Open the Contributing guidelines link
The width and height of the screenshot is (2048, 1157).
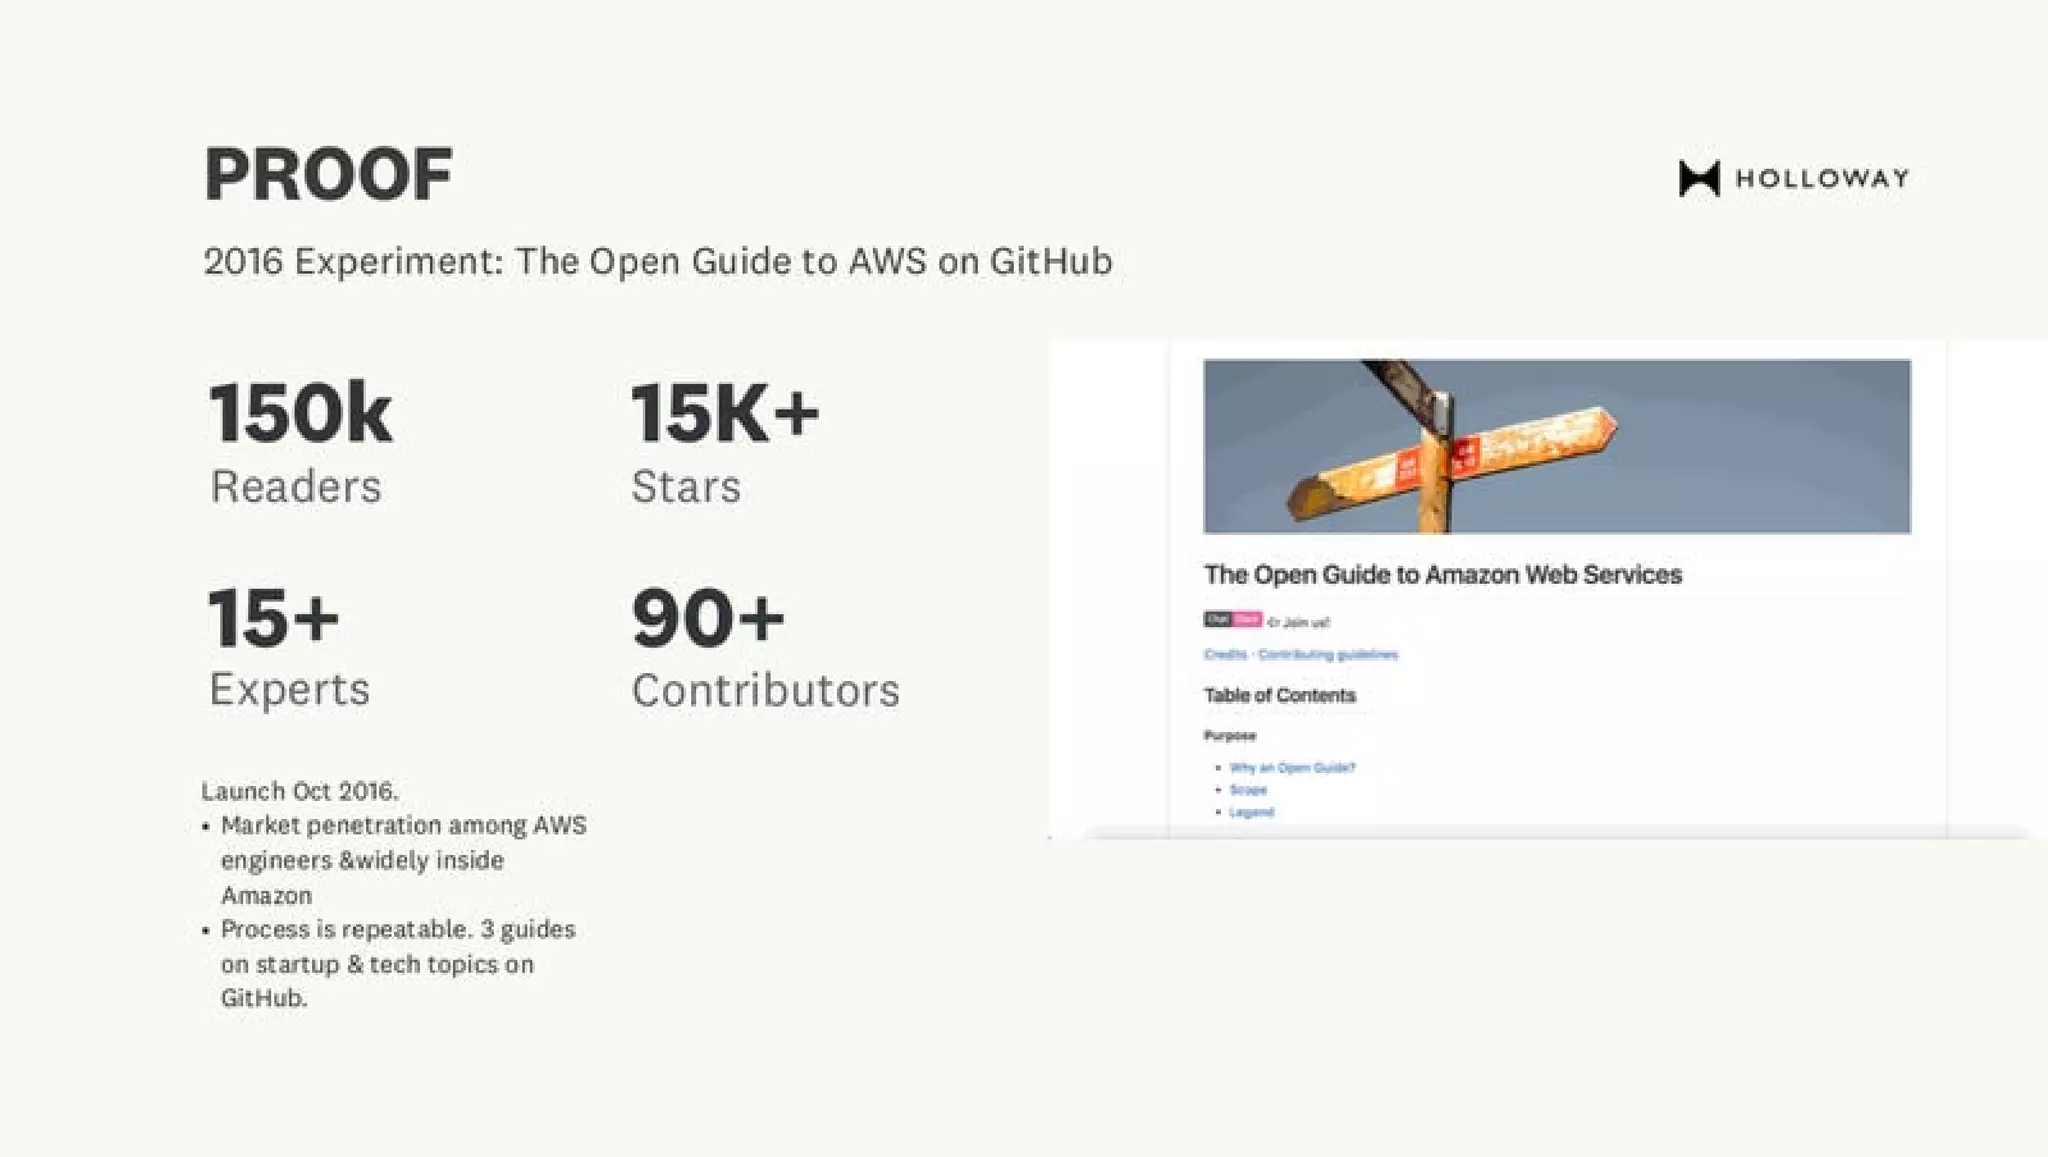[1328, 654]
